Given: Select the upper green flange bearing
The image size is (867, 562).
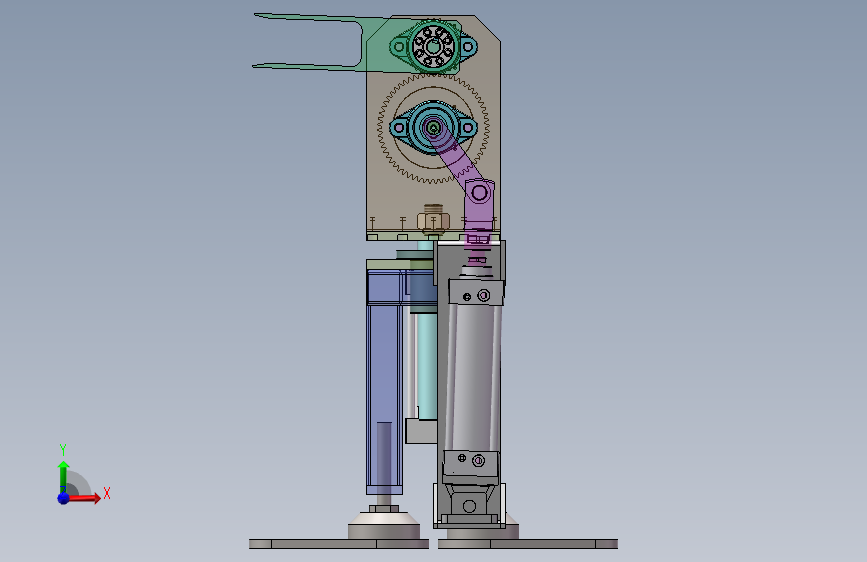Looking at the screenshot, I should [x=434, y=46].
